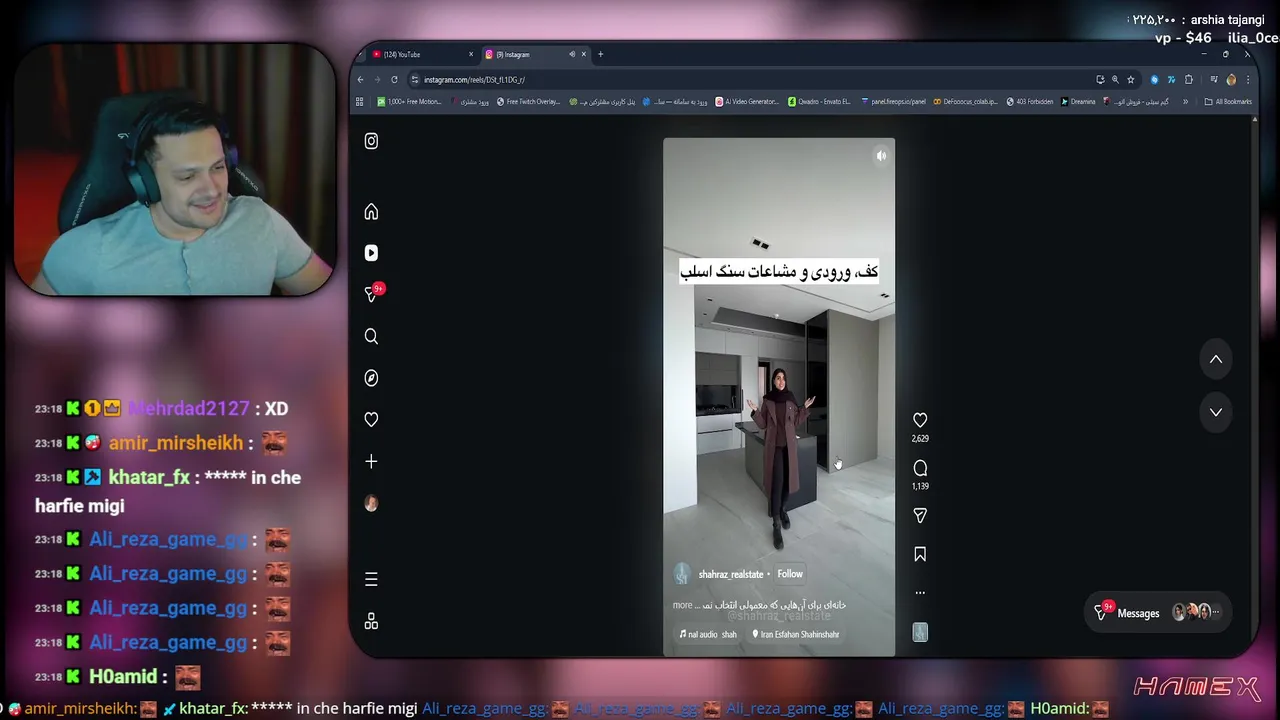Close the Instagram tab
Screen dimensions: 1280x720
coord(584,54)
